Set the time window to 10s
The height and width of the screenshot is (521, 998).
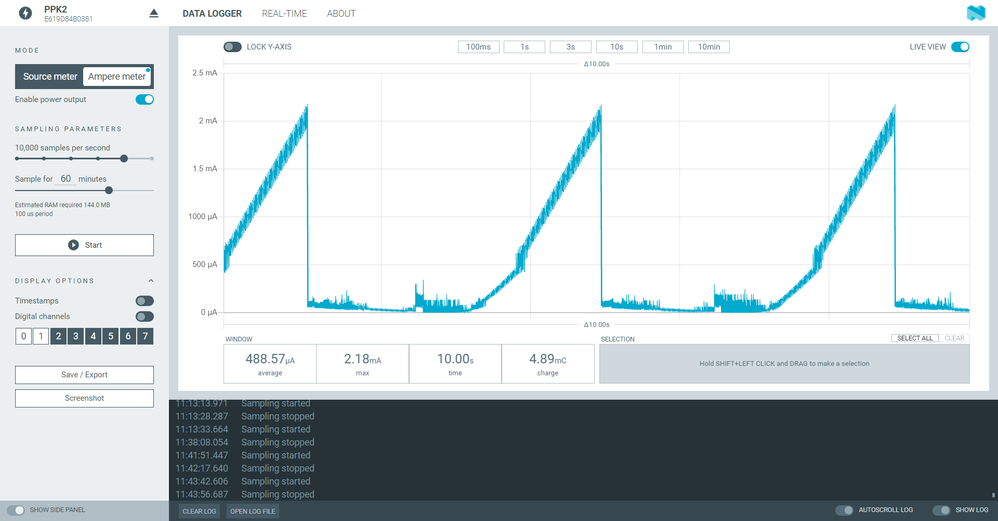pos(617,47)
